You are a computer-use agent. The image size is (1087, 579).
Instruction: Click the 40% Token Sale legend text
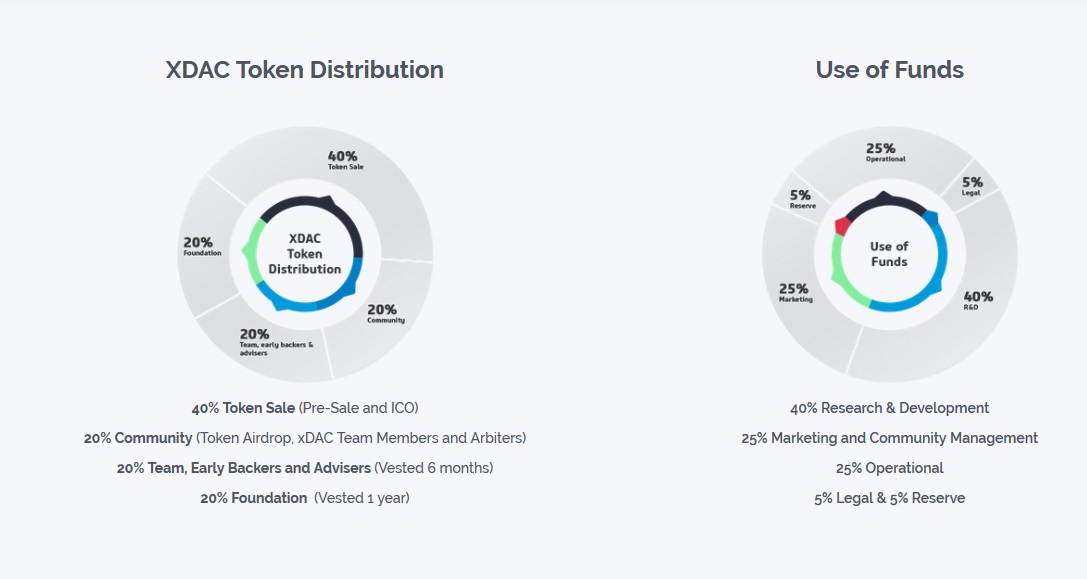point(305,408)
